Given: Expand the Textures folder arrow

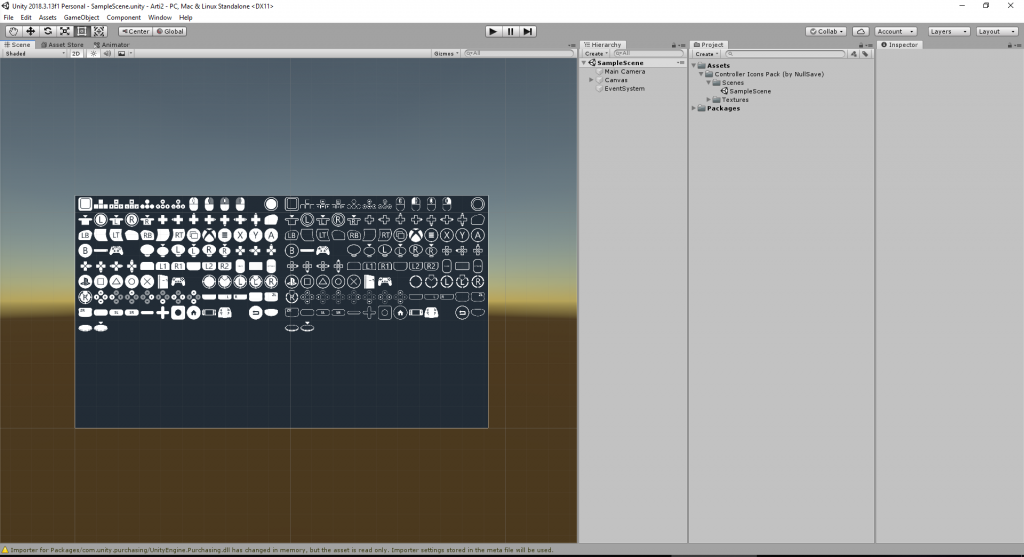Looking at the screenshot, I should [709, 100].
